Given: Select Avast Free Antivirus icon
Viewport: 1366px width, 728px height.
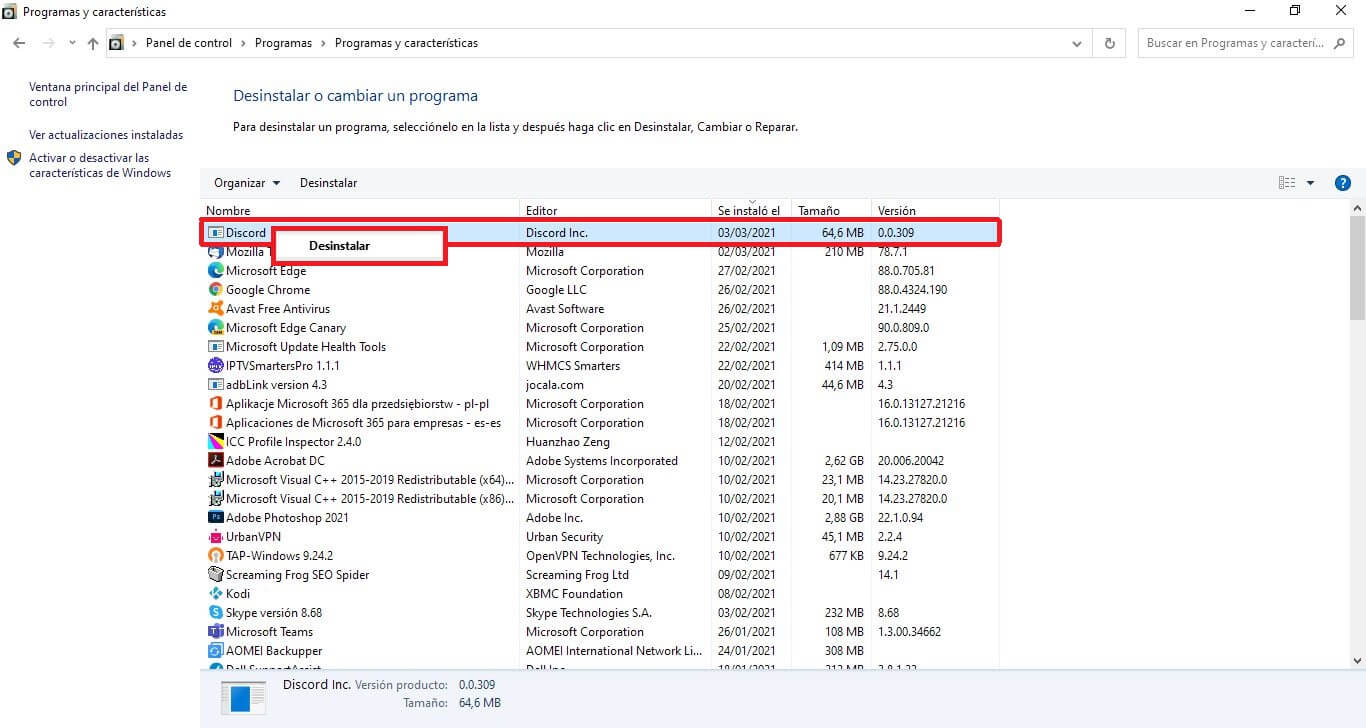Looking at the screenshot, I should coord(216,309).
